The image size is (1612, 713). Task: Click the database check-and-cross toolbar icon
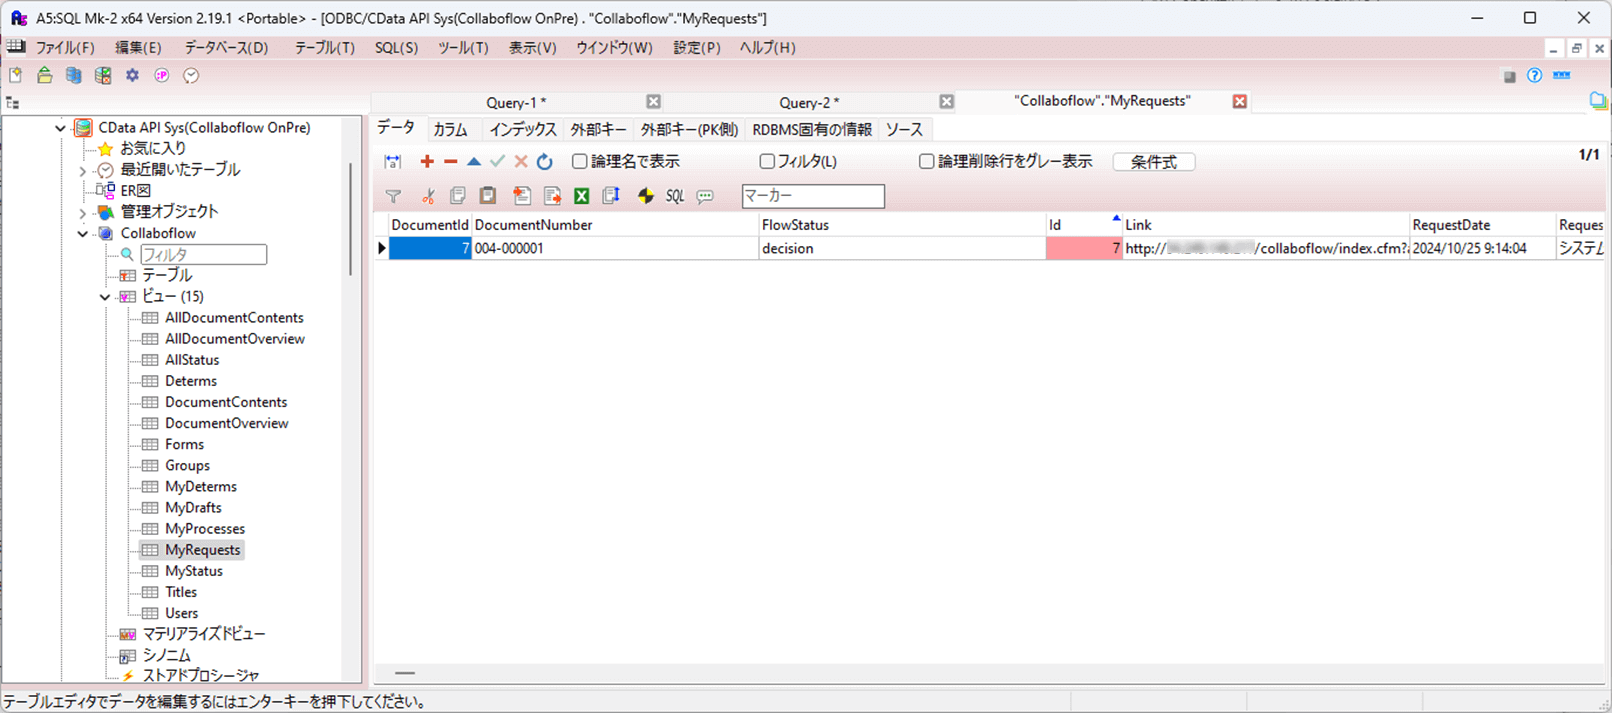click(x=103, y=75)
